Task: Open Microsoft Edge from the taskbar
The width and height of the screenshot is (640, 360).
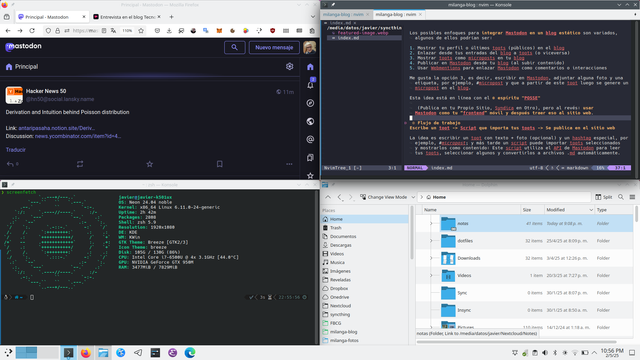Action: [x=190, y=353]
